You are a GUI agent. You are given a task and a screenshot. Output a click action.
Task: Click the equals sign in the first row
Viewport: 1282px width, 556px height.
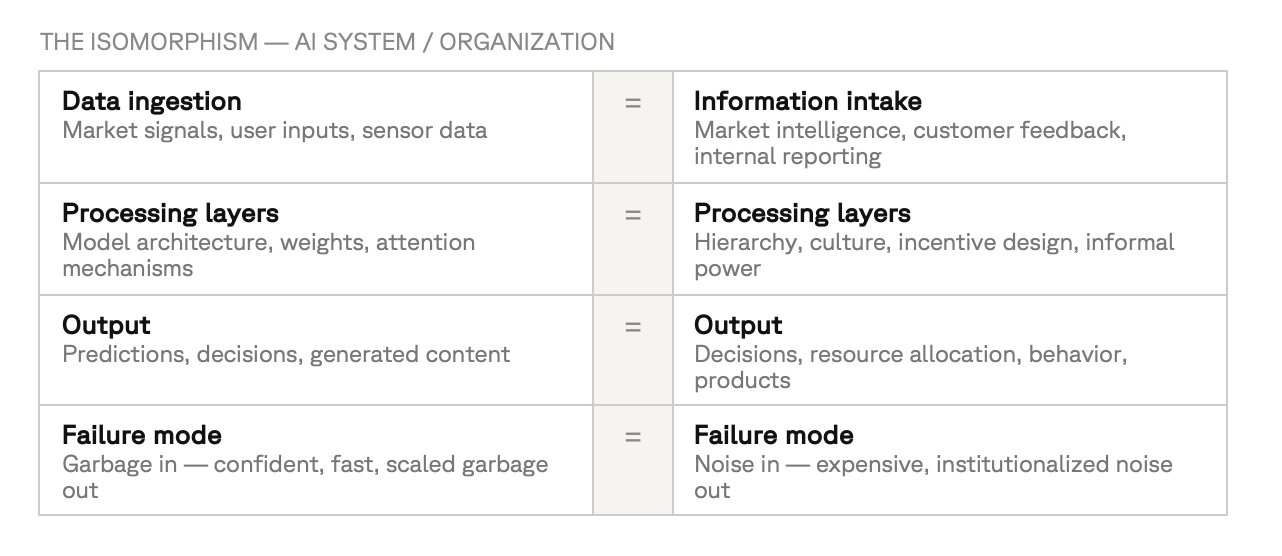pos(633,102)
